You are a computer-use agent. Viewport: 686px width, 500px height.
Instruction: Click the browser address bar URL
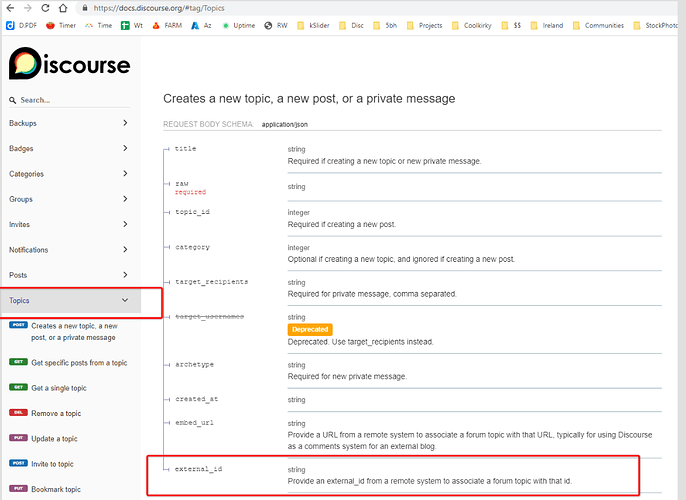pyautogui.click(x=159, y=8)
